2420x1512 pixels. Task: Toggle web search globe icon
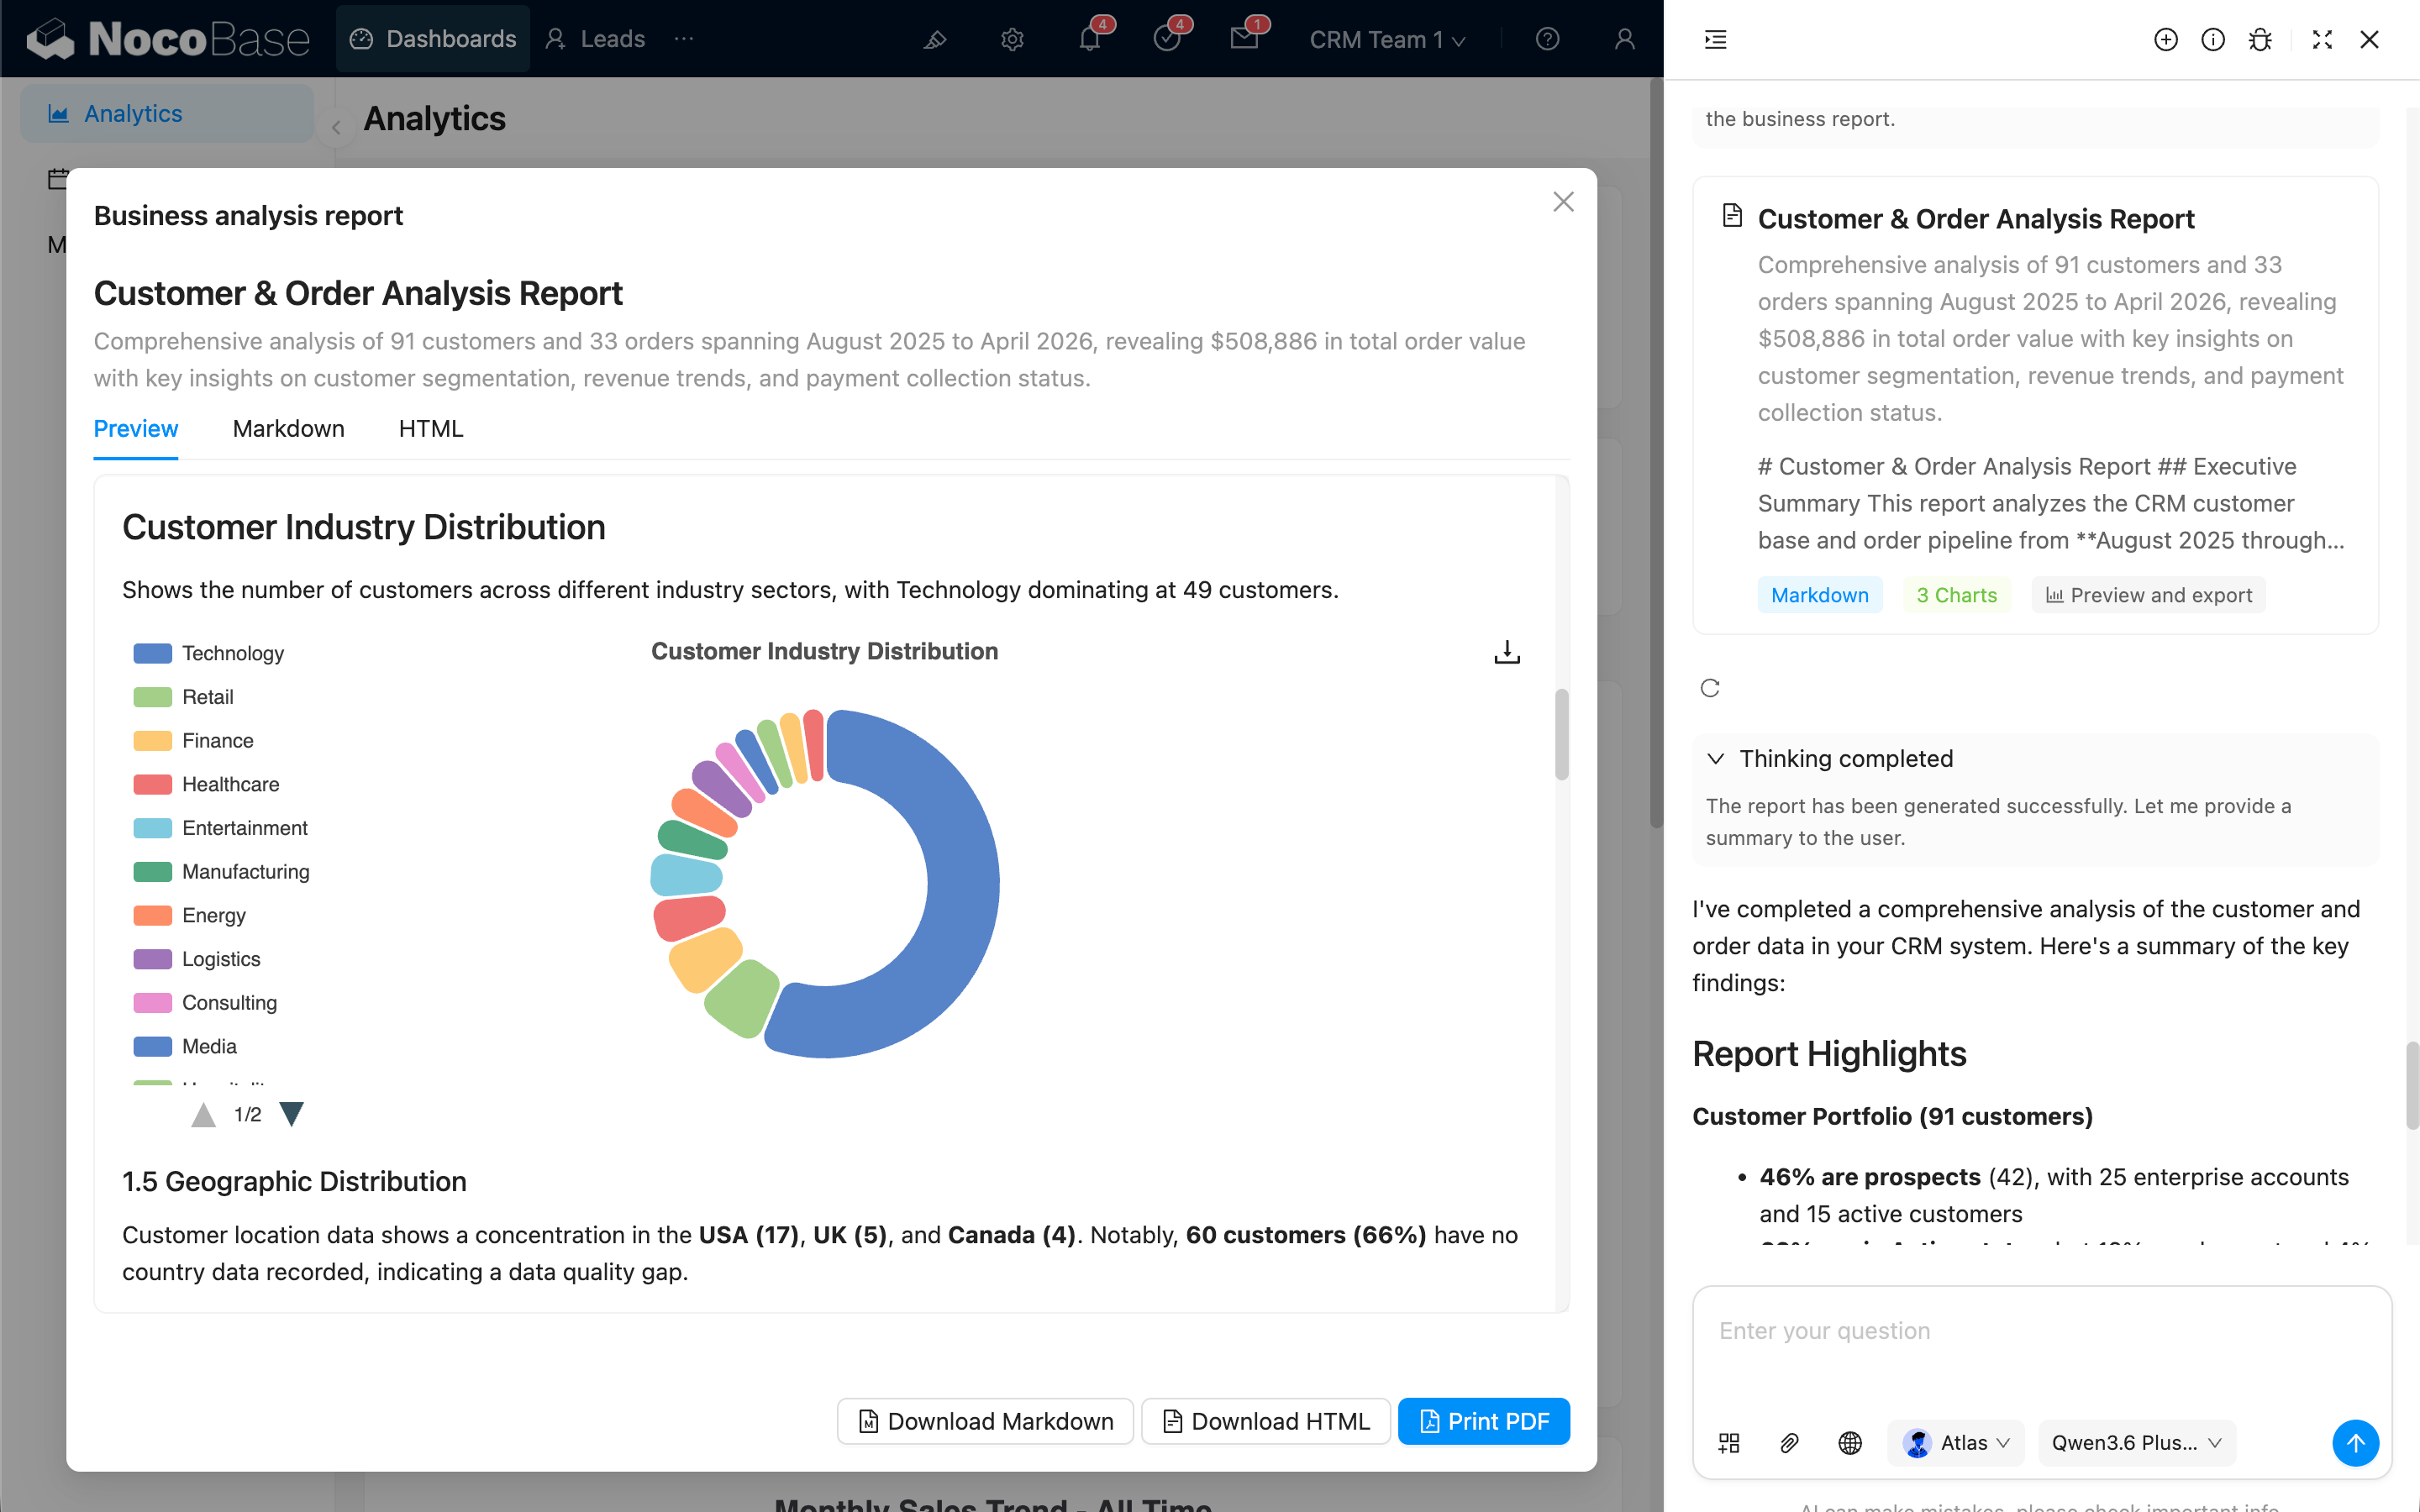tap(1849, 1442)
